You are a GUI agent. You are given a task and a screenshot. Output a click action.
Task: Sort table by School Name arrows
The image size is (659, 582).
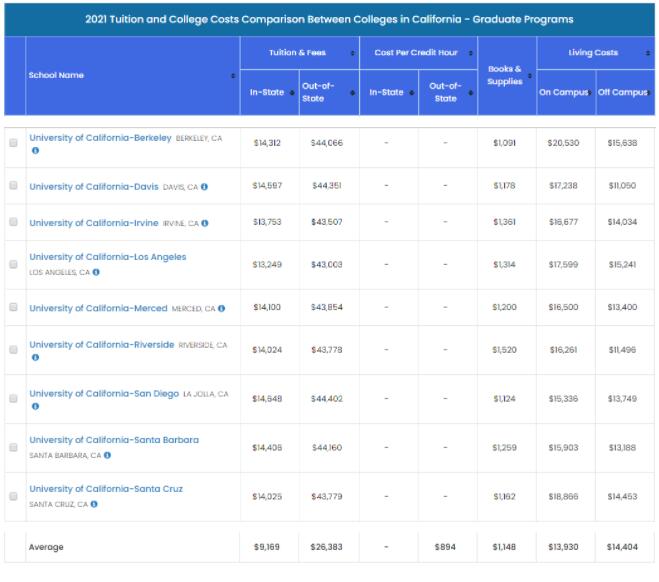point(233,76)
